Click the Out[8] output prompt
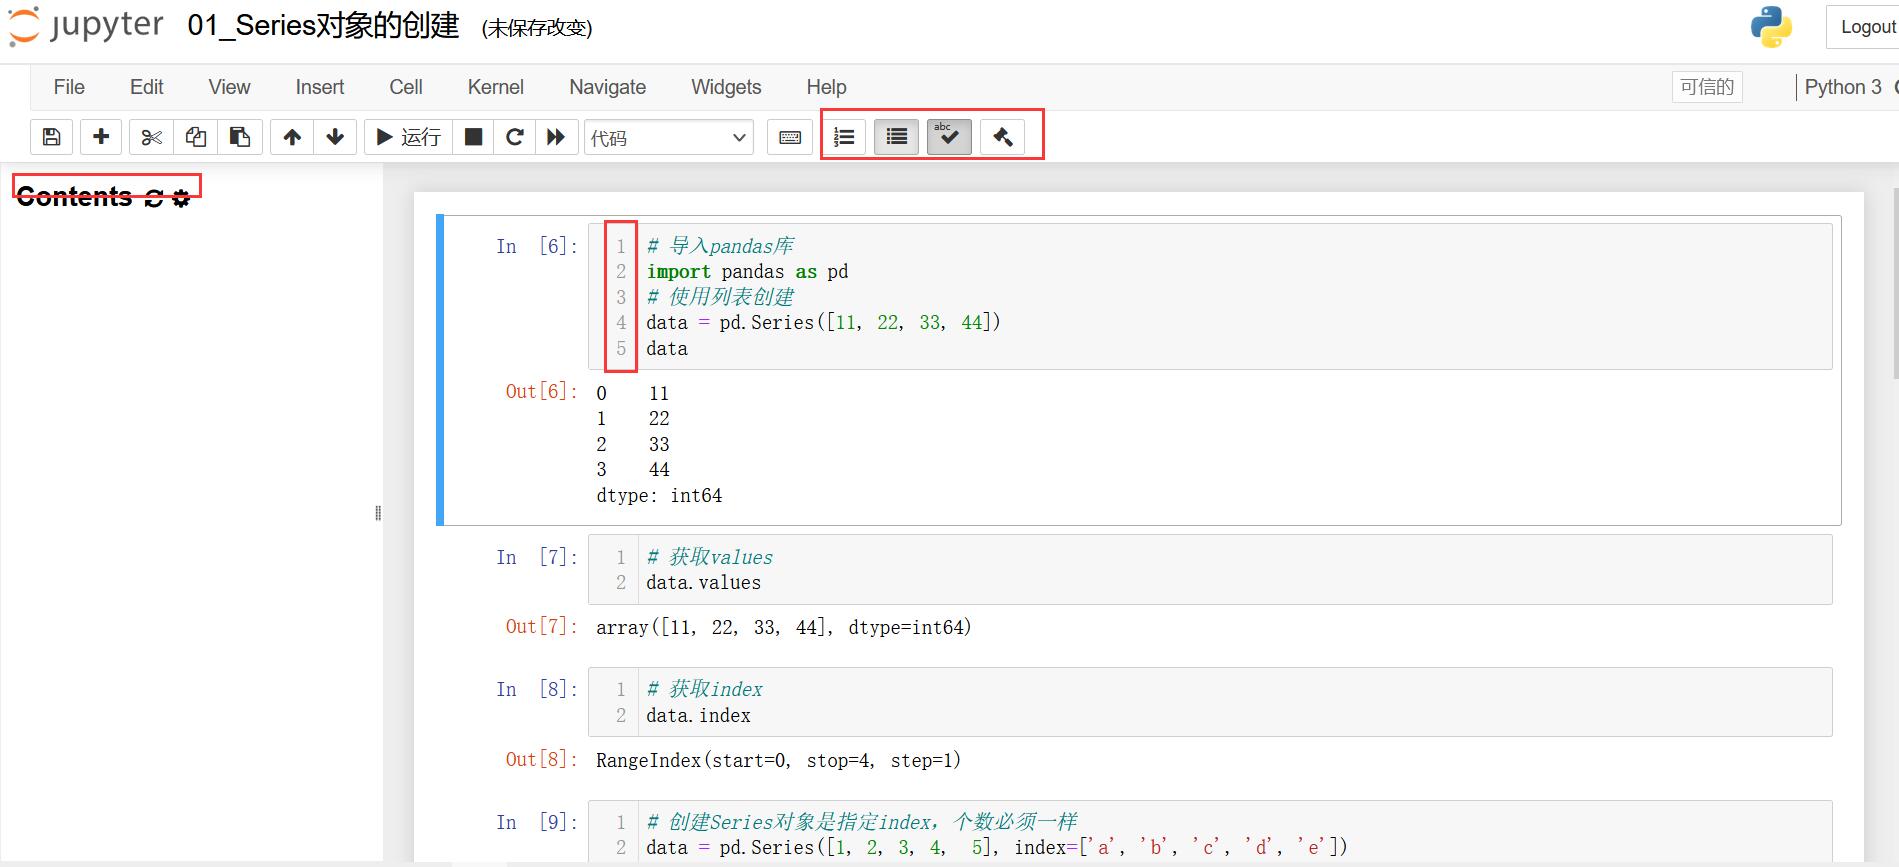This screenshot has width=1899, height=867. pos(541,759)
